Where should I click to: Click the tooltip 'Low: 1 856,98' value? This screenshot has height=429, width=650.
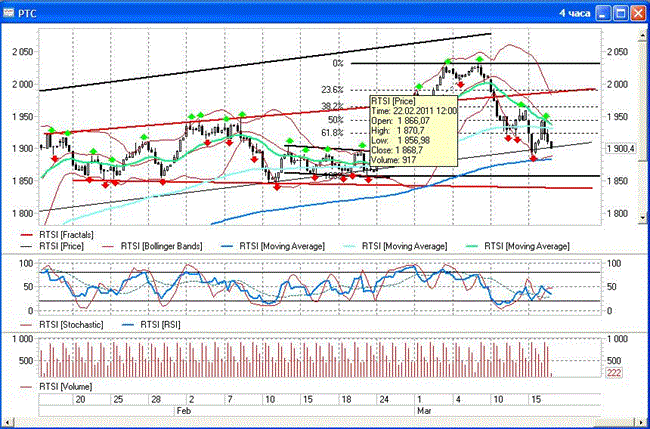point(400,141)
